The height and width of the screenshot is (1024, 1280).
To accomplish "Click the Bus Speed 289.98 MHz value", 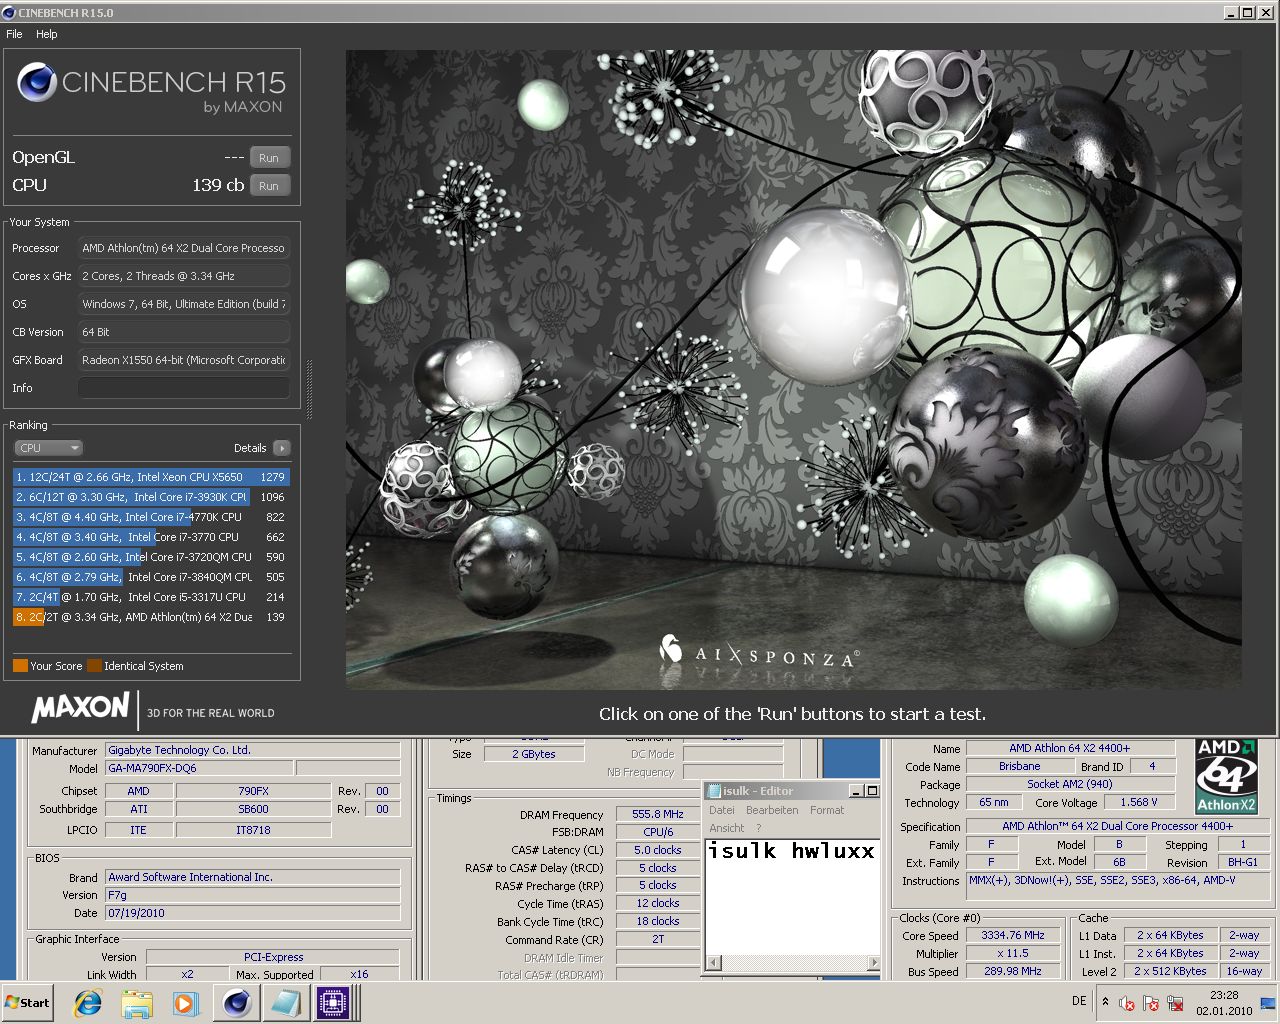I will tap(1013, 972).
